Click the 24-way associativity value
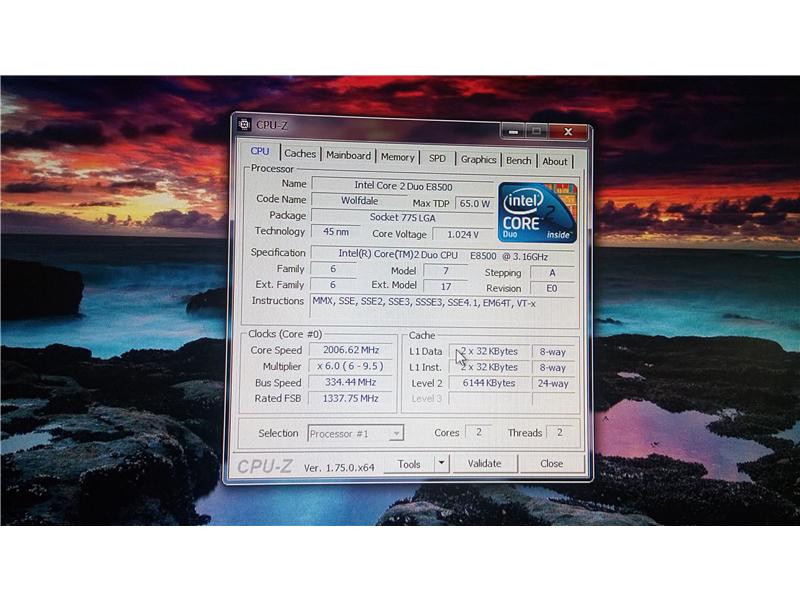The width and height of the screenshot is (800, 600). 553,384
